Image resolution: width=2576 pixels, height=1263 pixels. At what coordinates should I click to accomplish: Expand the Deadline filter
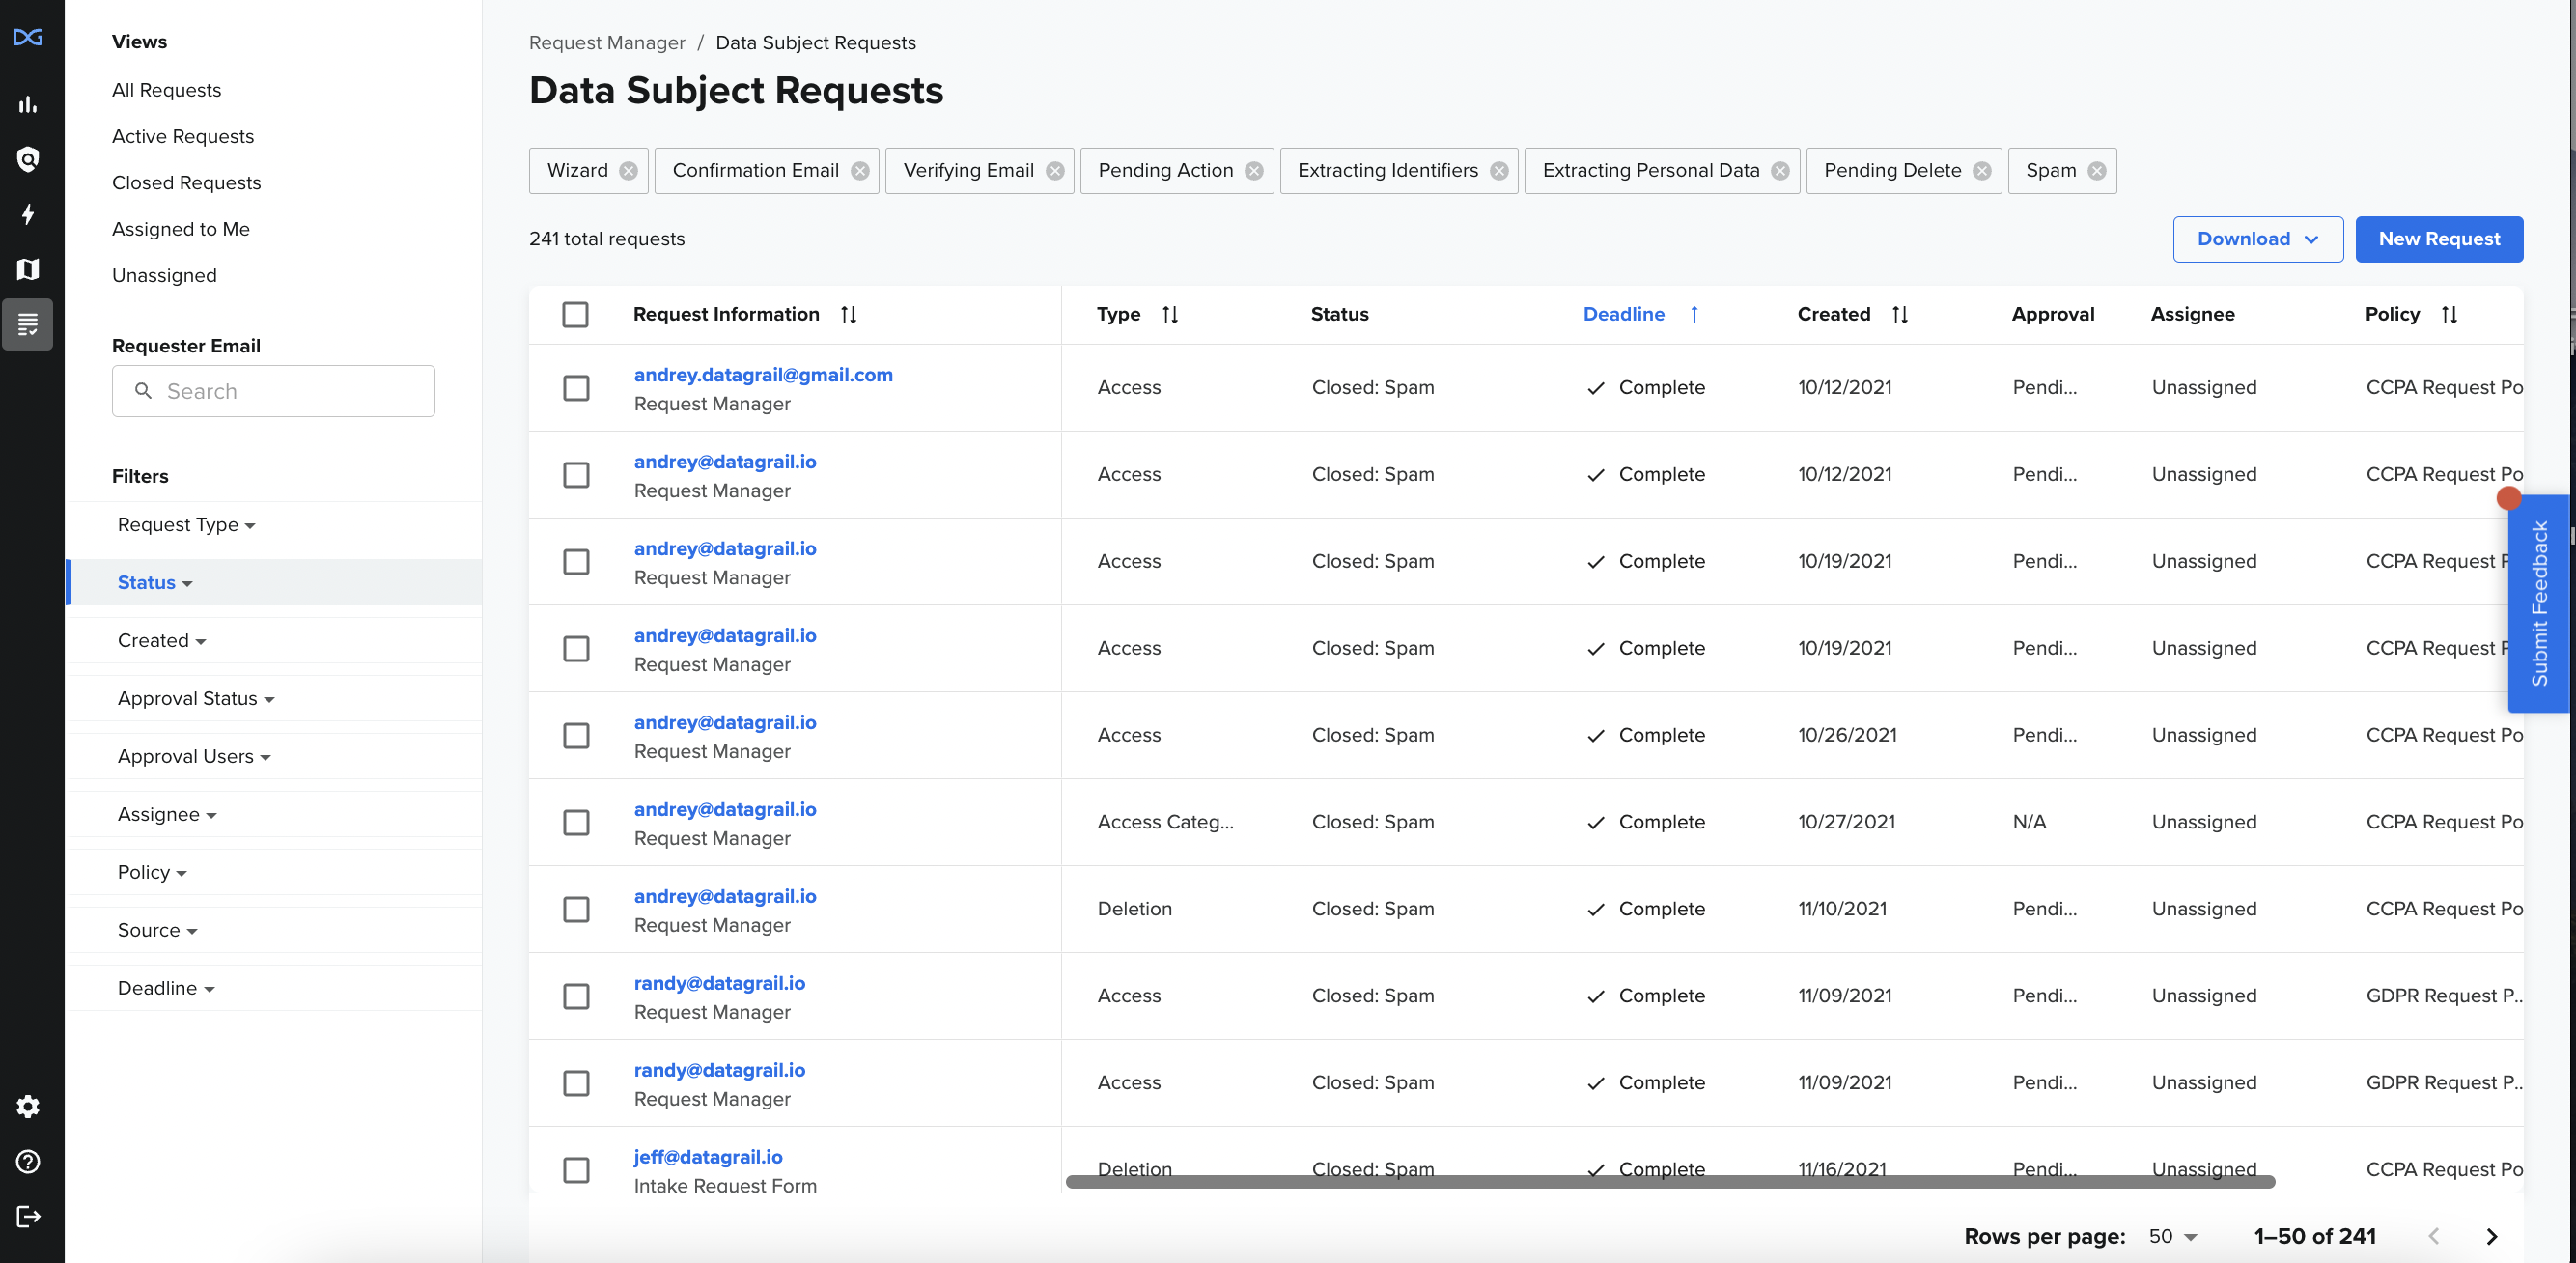point(166,989)
